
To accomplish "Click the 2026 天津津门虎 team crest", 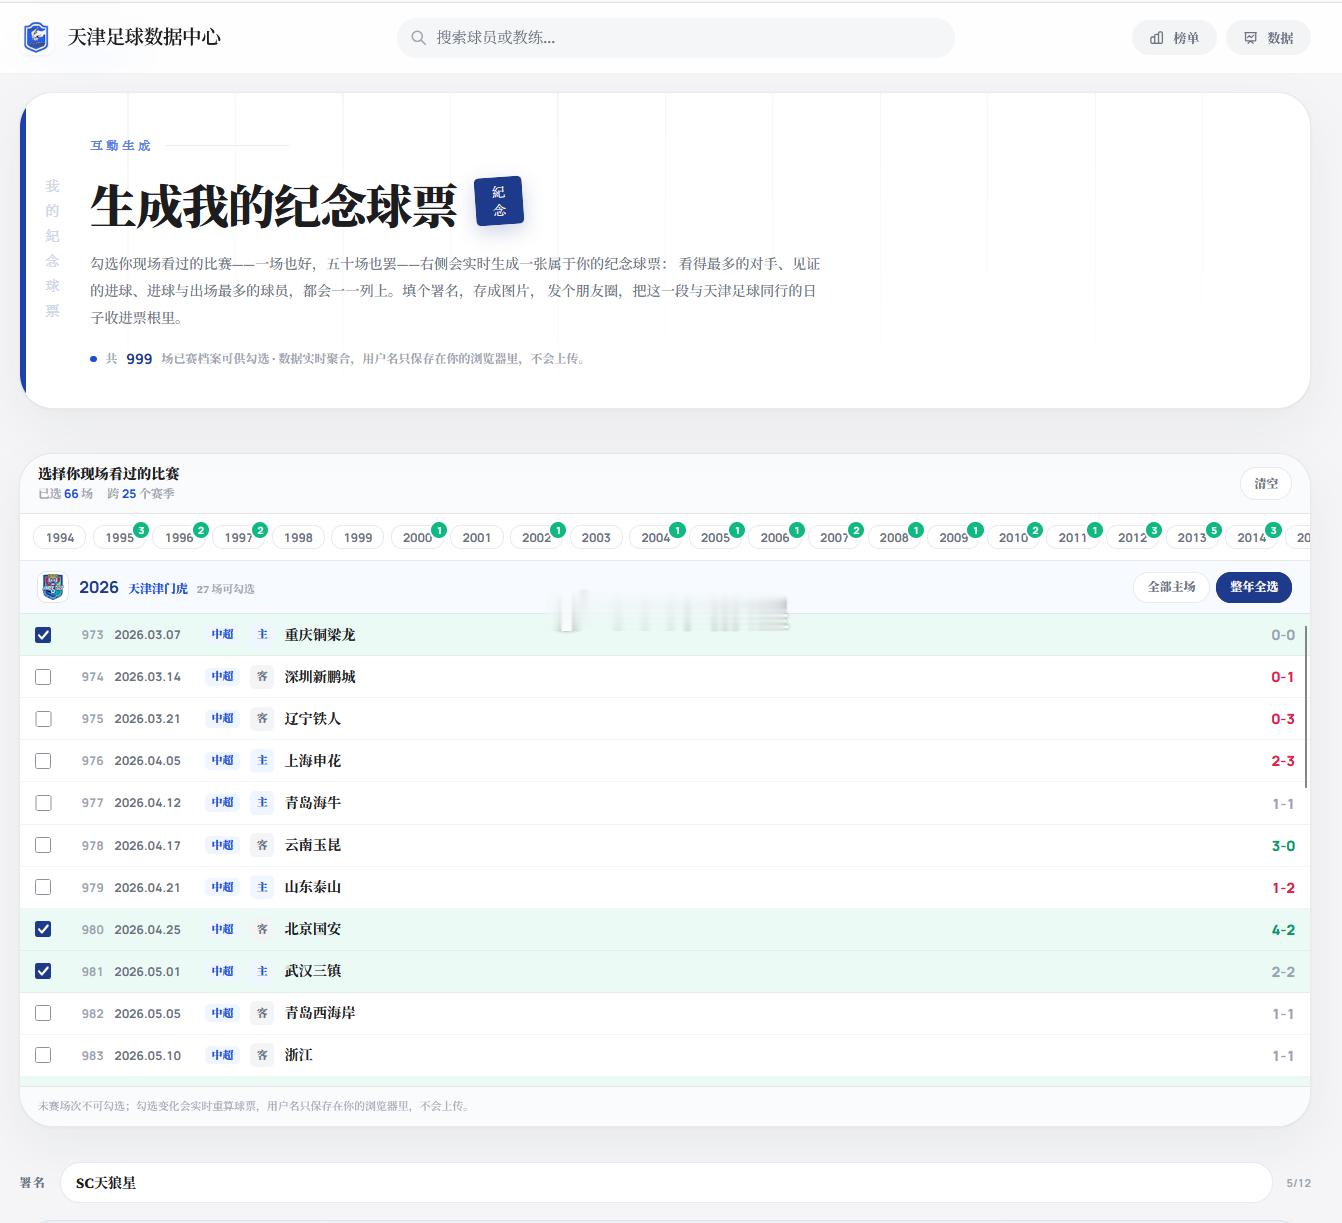I will pos(53,587).
